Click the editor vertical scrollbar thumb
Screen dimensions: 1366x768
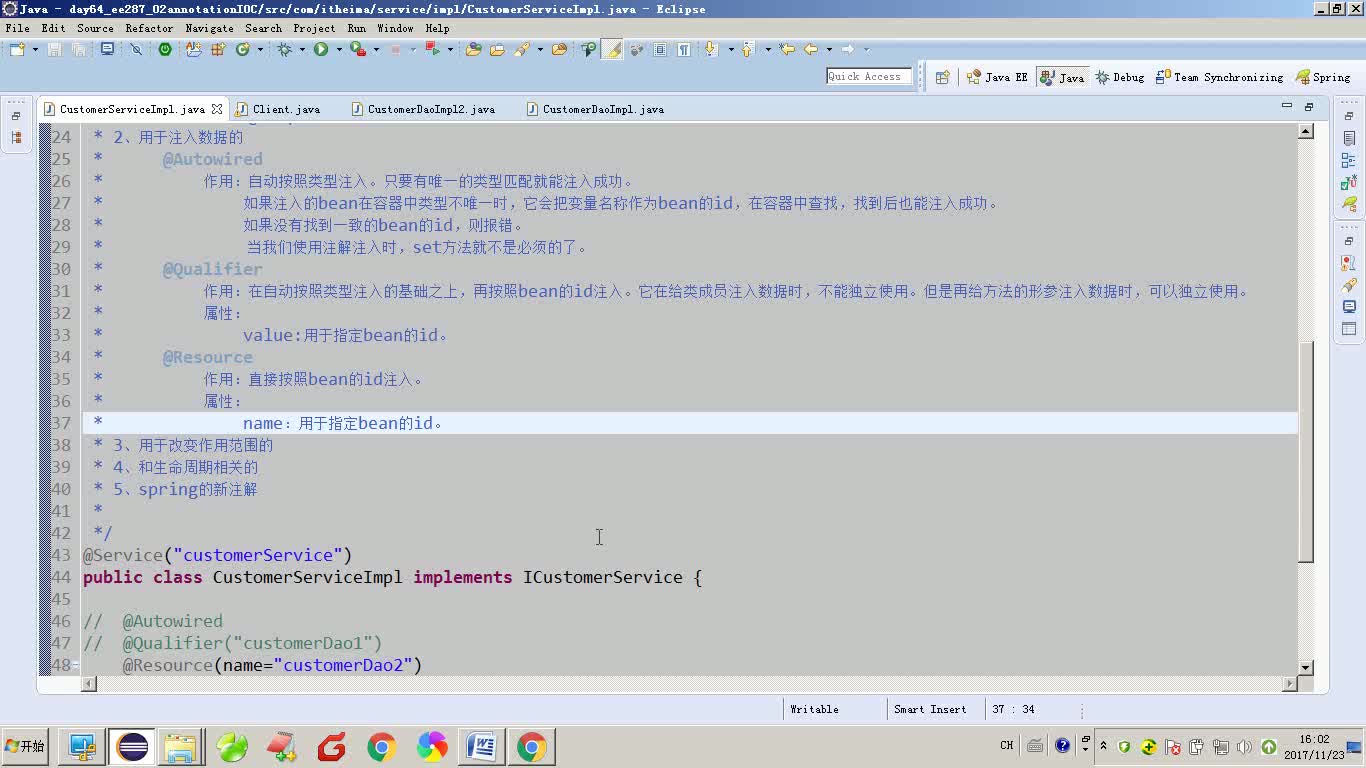click(1306, 451)
